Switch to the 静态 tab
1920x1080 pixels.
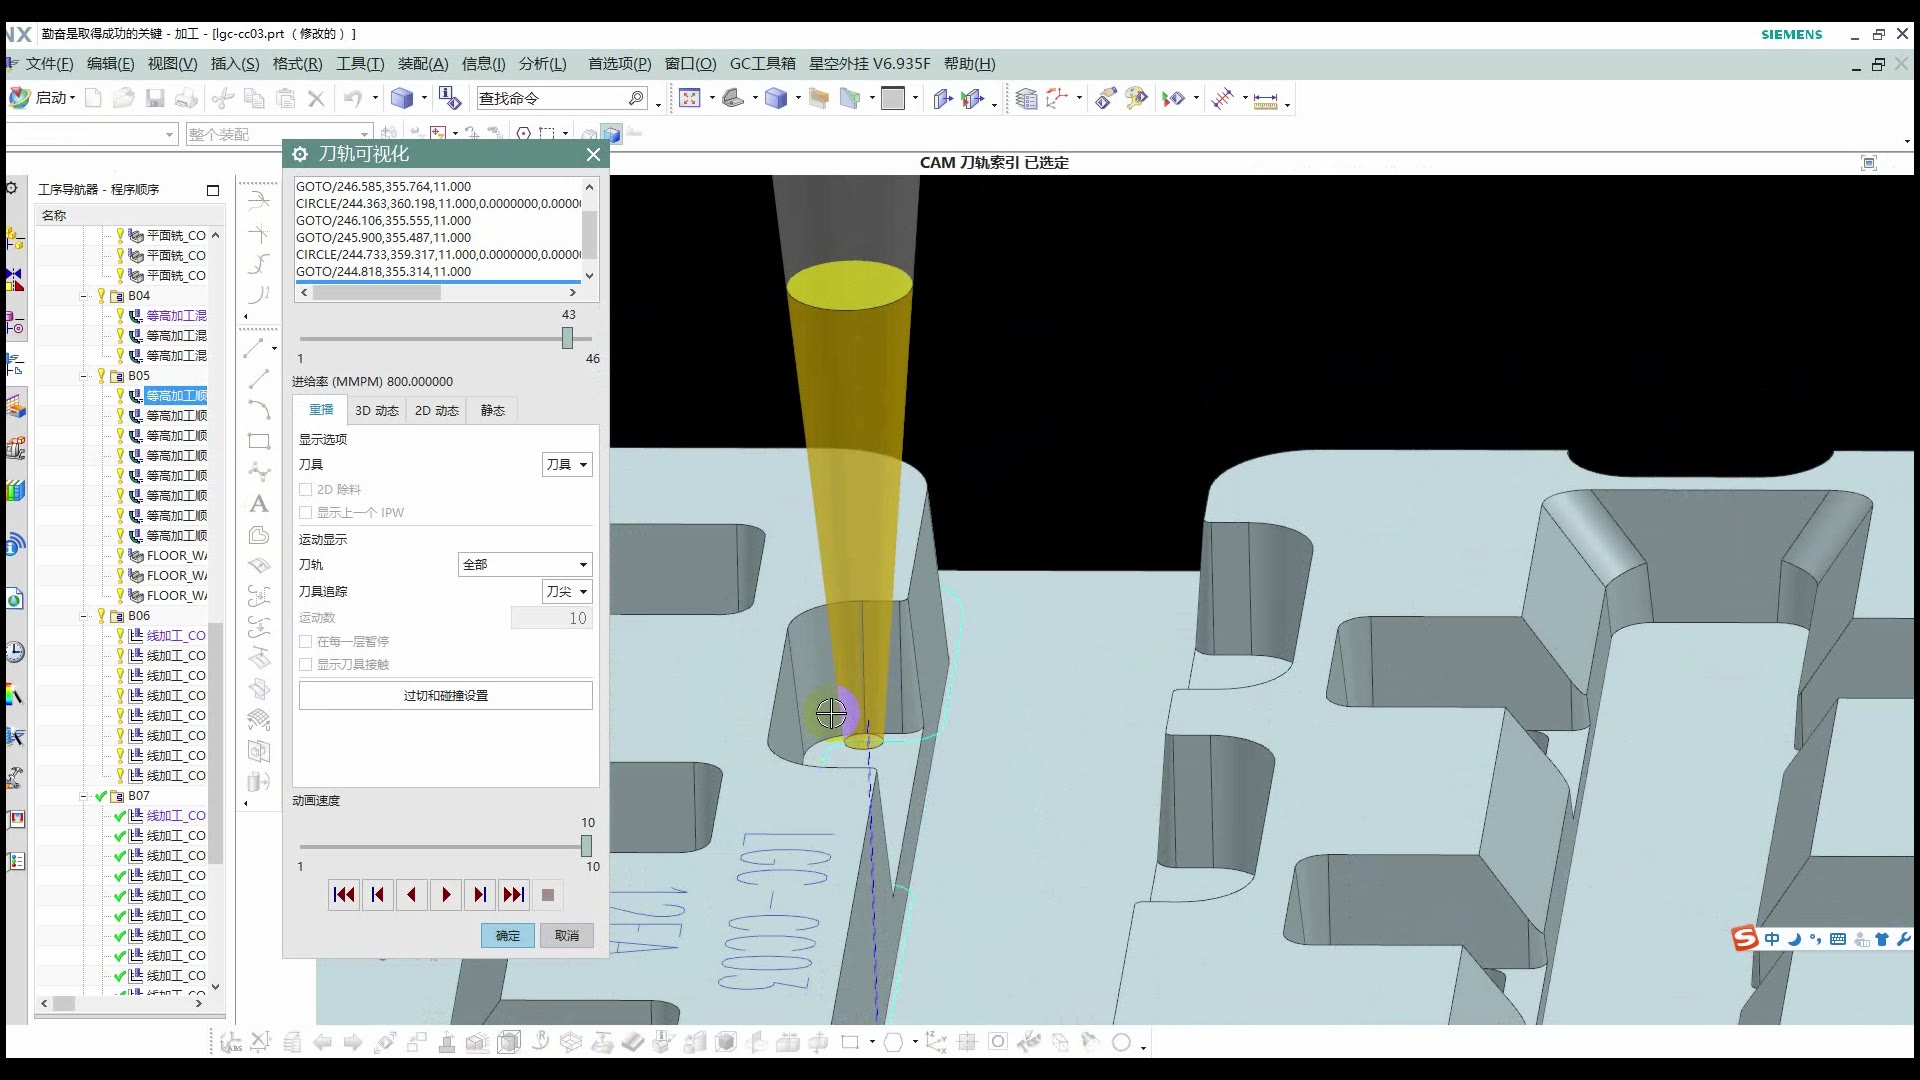pos(493,411)
